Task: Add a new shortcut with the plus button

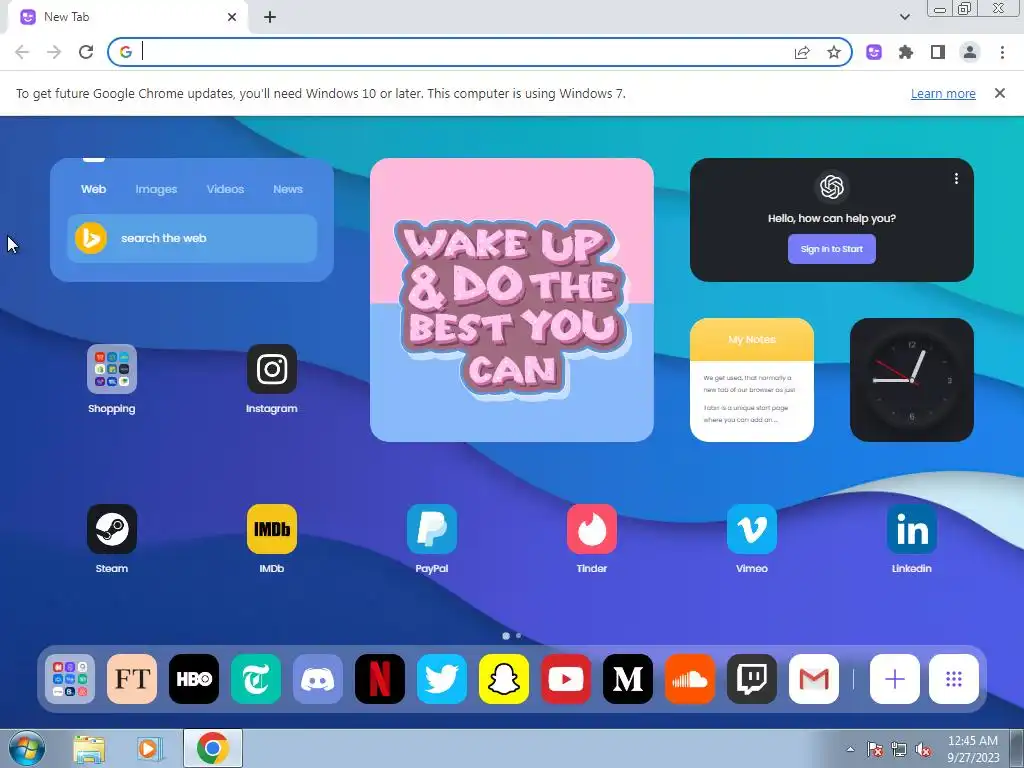Action: tap(895, 679)
